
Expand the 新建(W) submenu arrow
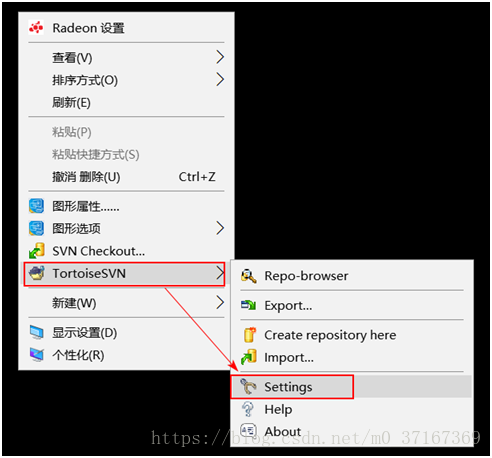click(x=220, y=302)
